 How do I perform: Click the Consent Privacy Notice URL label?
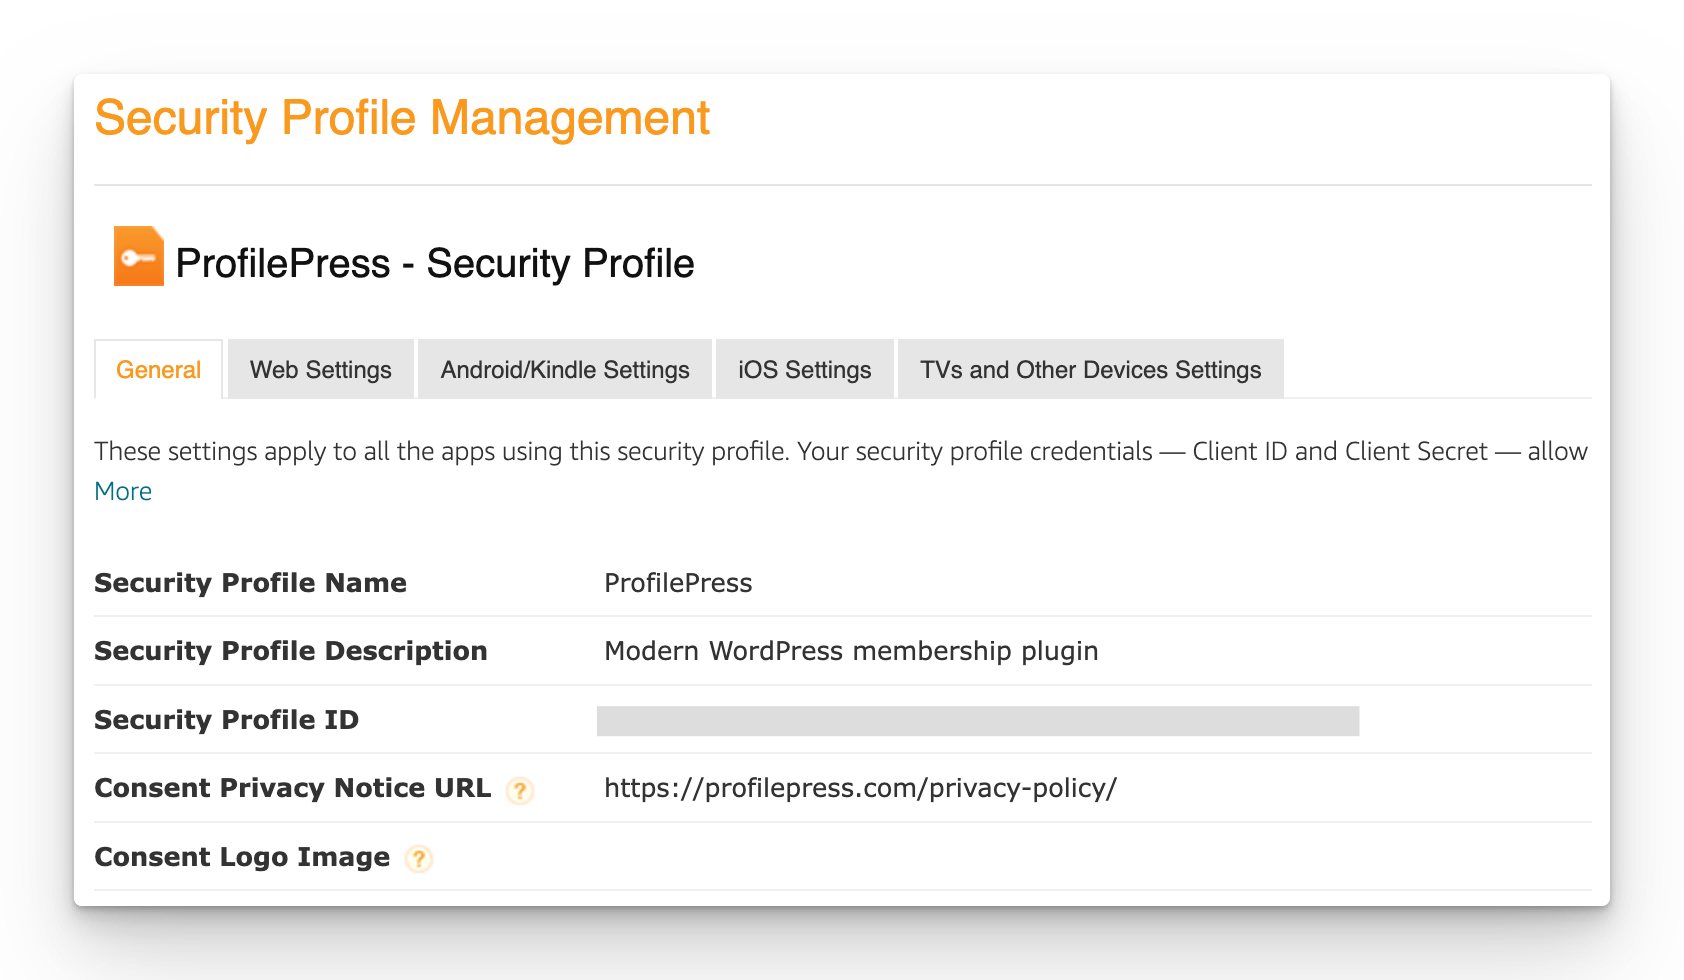[293, 788]
